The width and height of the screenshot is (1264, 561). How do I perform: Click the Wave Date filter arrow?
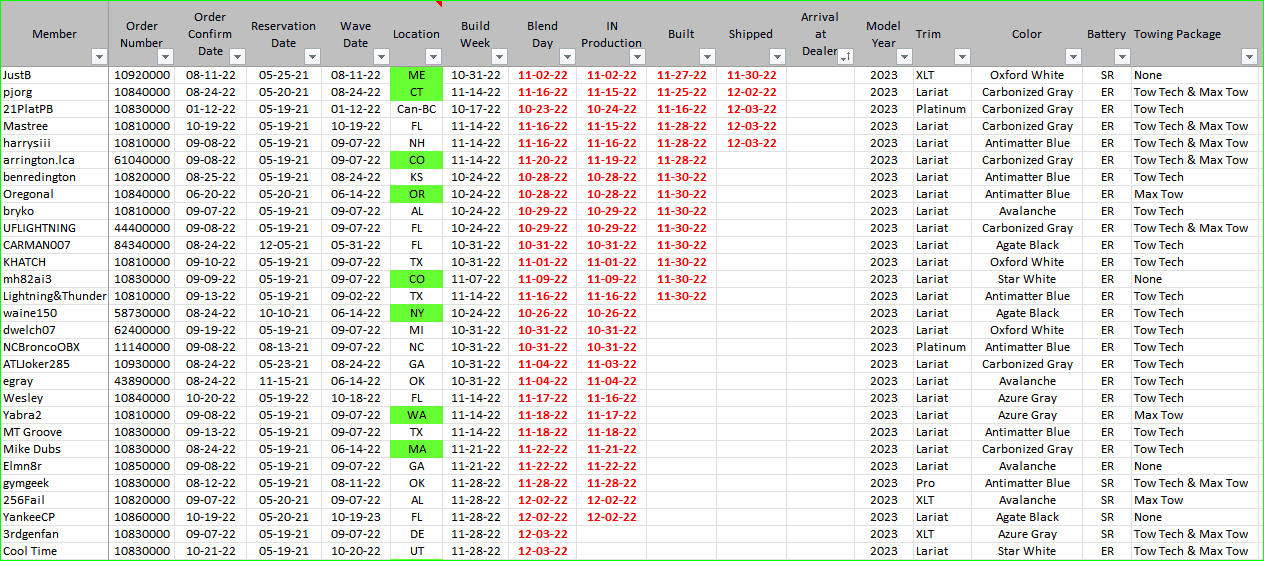pyautogui.click(x=381, y=57)
